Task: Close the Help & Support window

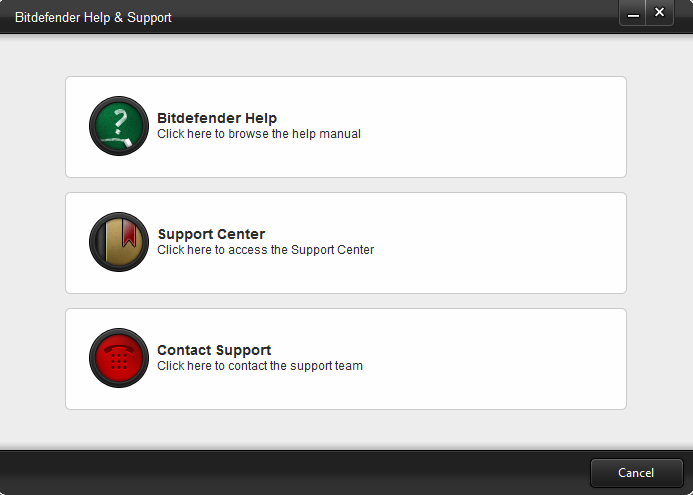Action: click(x=660, y=13)
